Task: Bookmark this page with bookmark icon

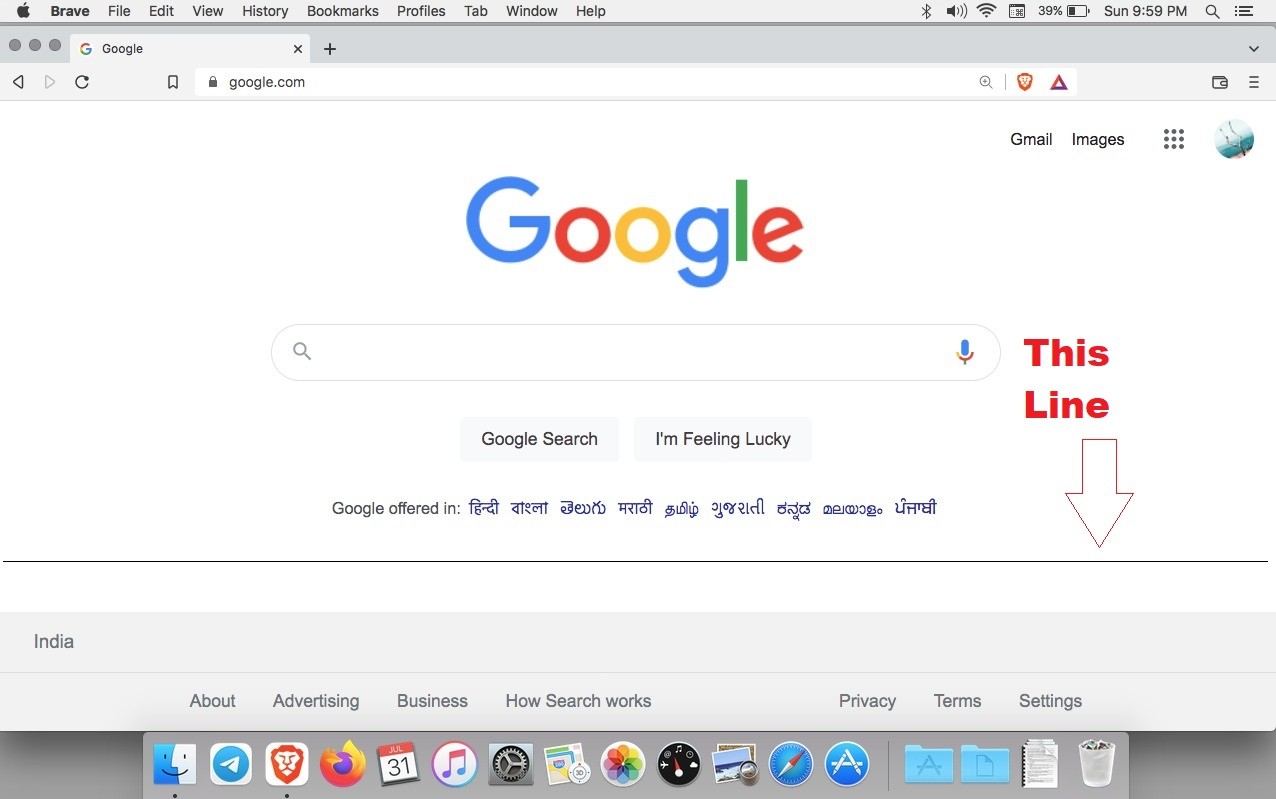Action: pyautogui.click(x=173, y=82)
